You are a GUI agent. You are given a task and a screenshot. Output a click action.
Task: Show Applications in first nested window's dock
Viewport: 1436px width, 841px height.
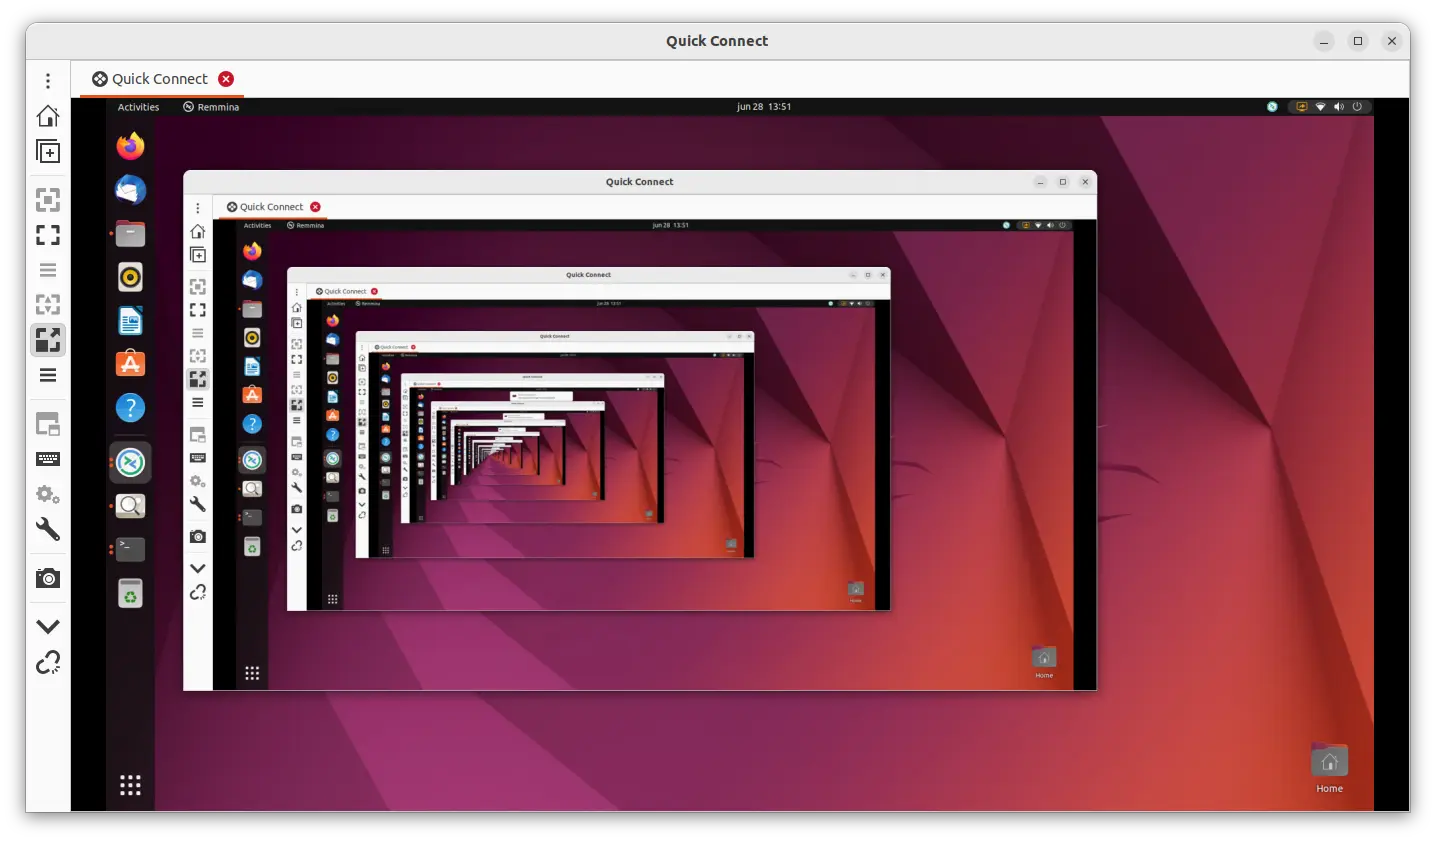[x=252, y=673]
